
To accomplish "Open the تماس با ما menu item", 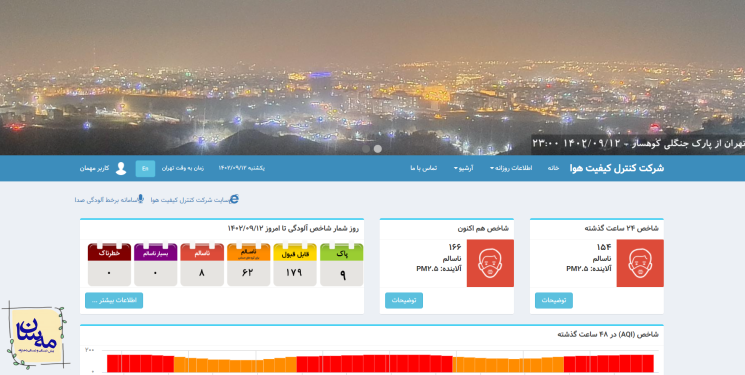I will [423, 168].
